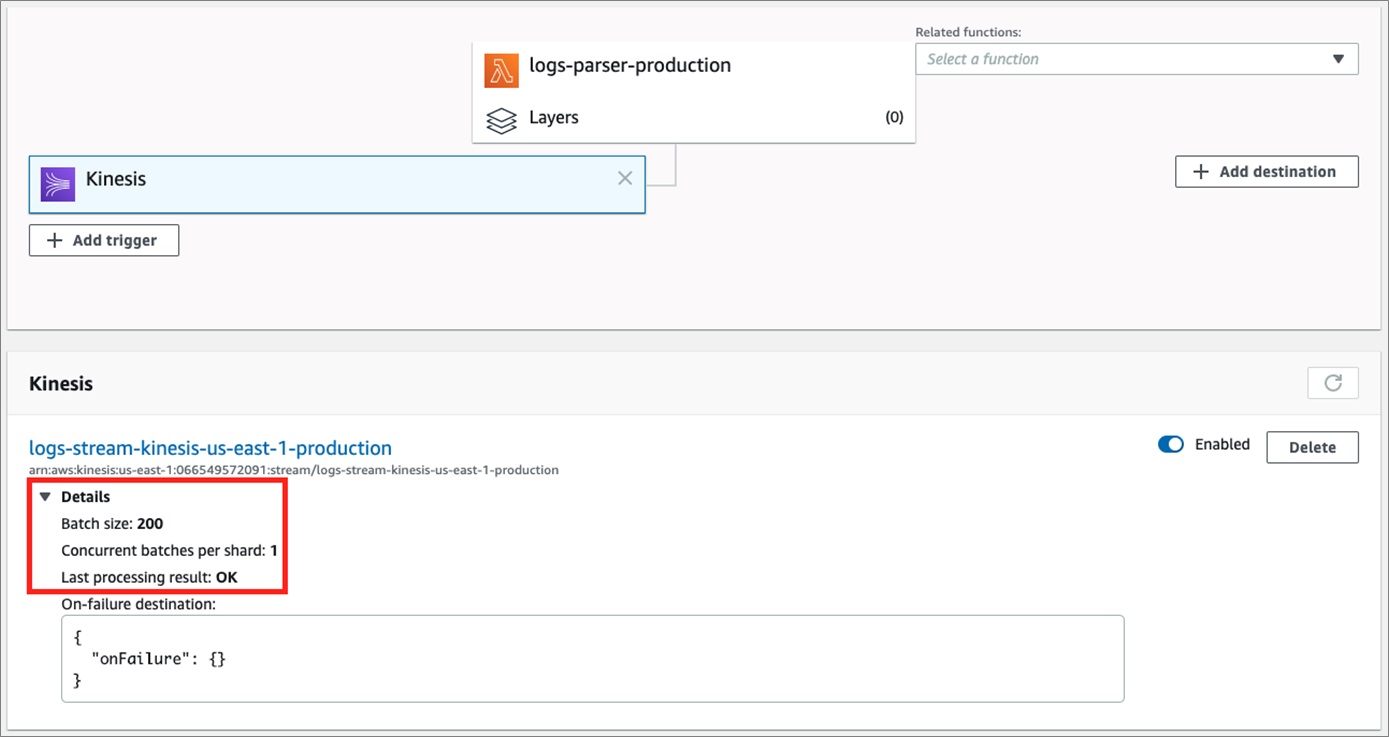The width and height of the screenshot is (1389, 737).
Task: Click Last processing result: OK
Action: 149,577
